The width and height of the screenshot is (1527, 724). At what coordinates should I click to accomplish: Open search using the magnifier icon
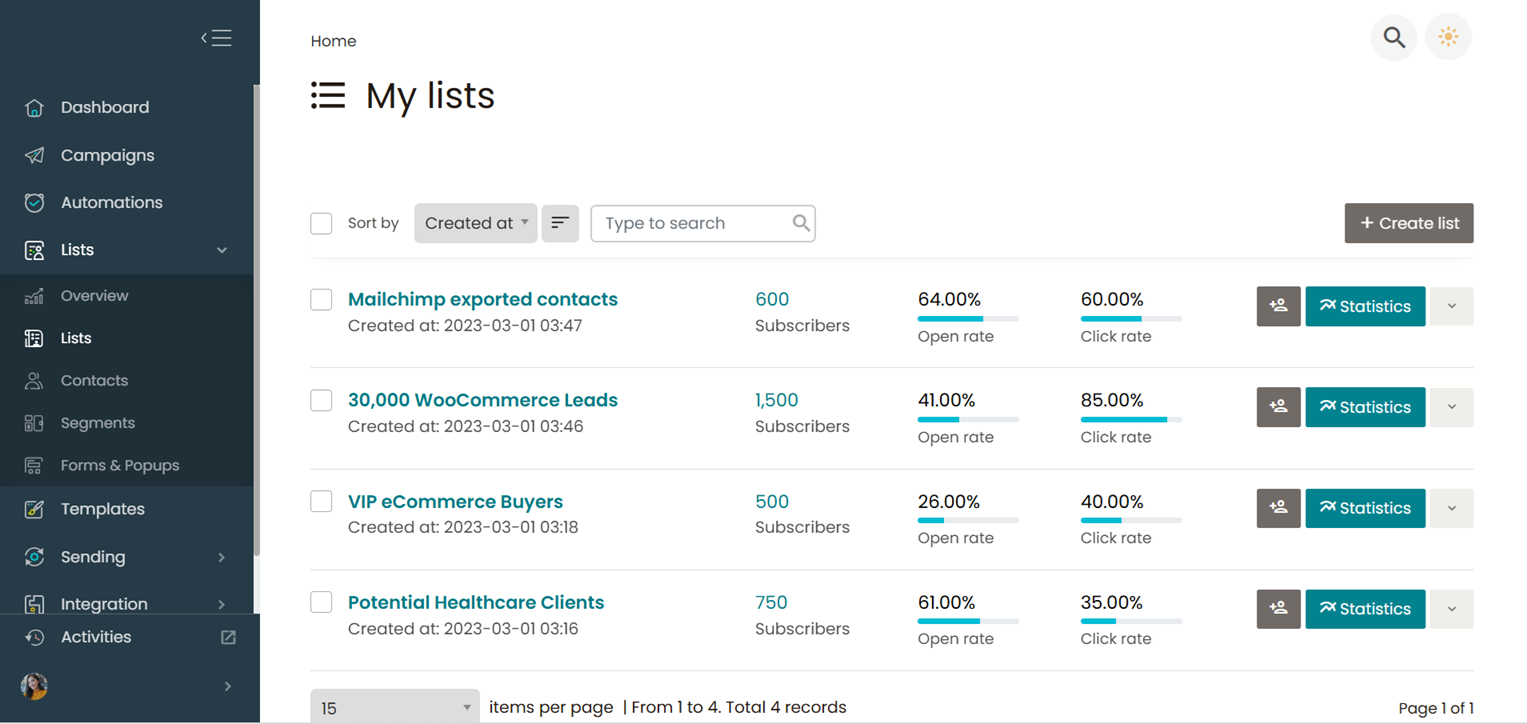(x=1393, y=38)
